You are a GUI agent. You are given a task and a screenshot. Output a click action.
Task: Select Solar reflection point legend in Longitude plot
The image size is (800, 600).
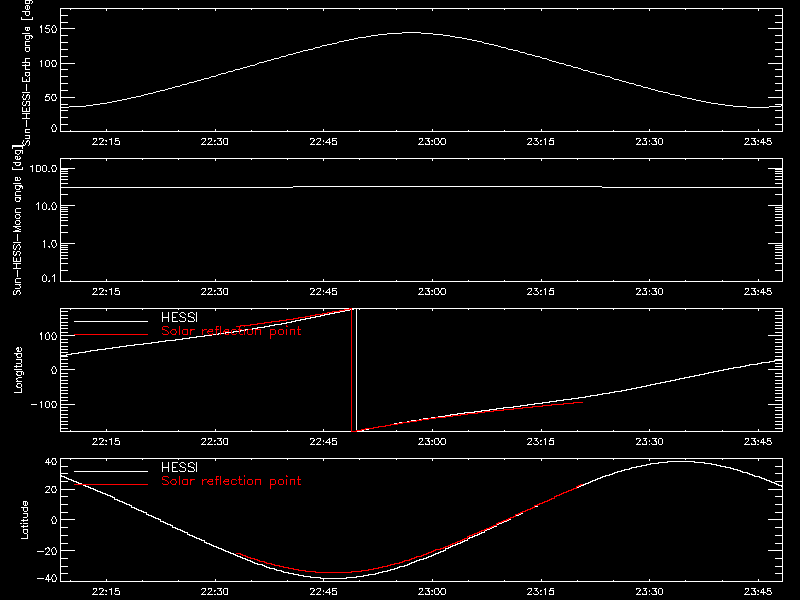click(x=231, y=331)
